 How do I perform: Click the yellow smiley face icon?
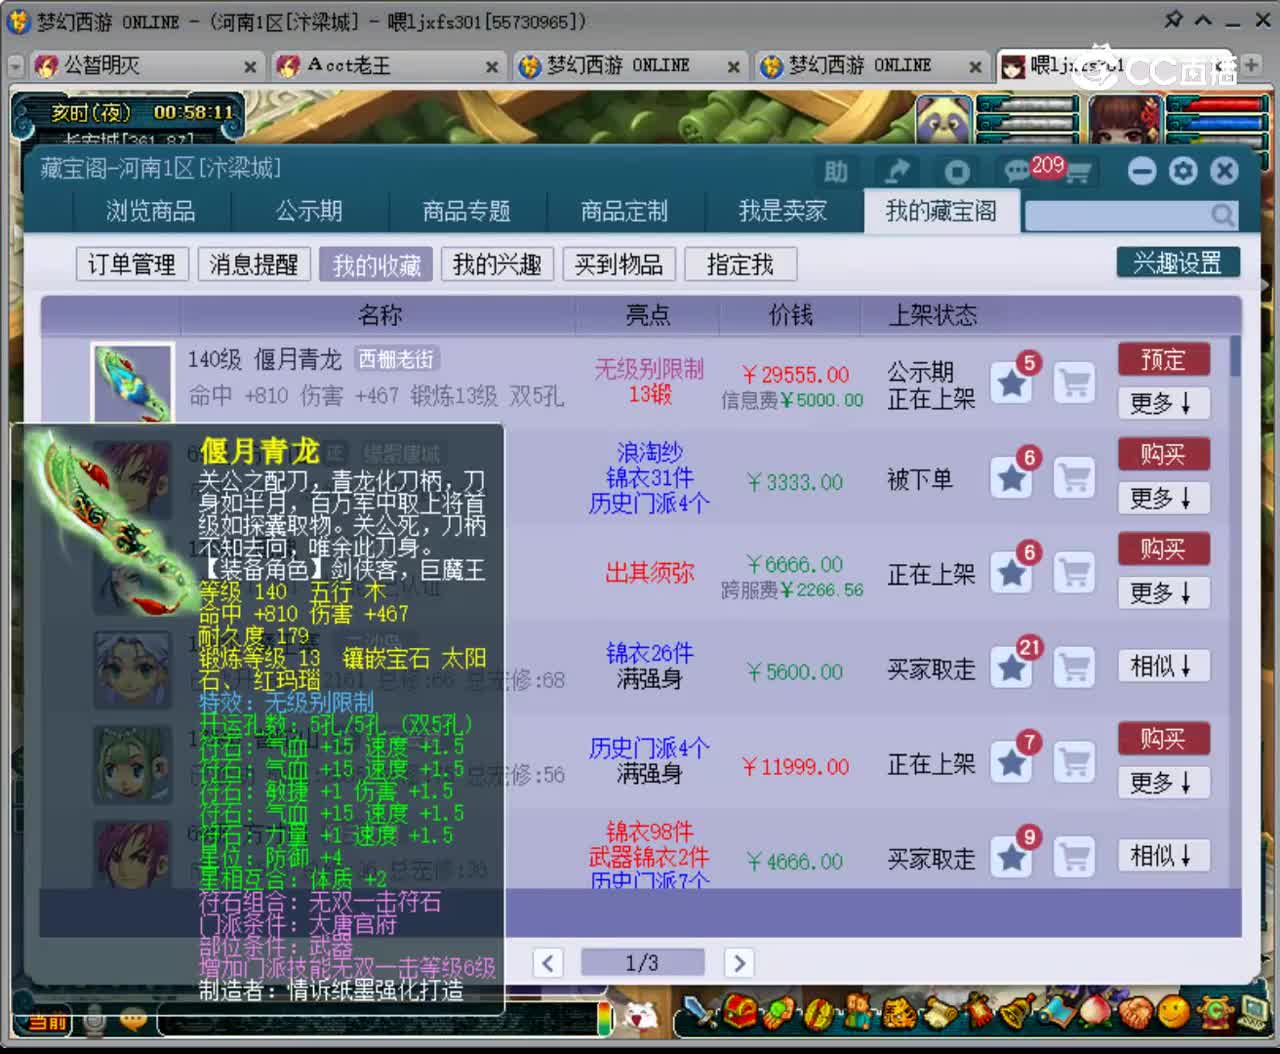point(1174,1013)
